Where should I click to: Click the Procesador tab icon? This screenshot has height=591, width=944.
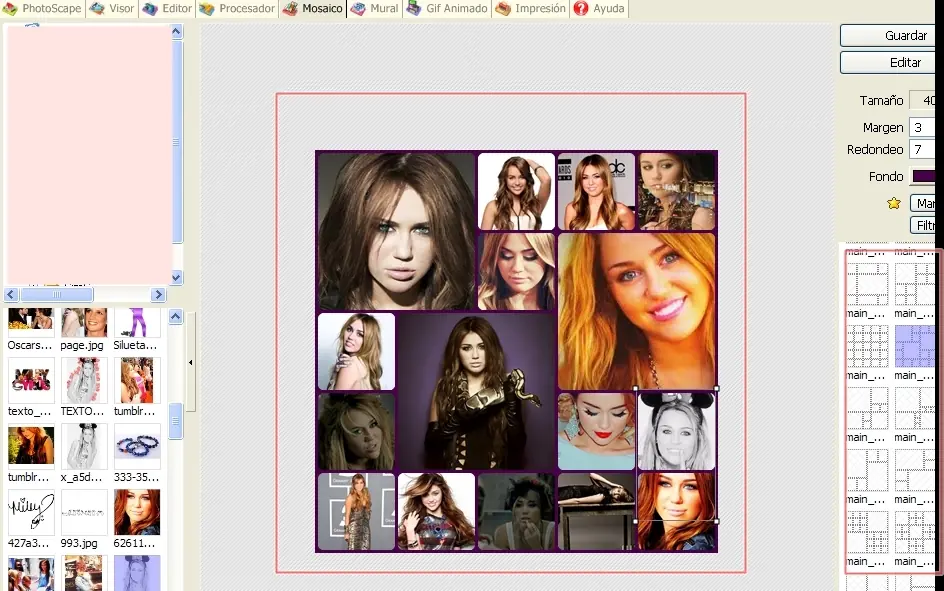(206, 8)
